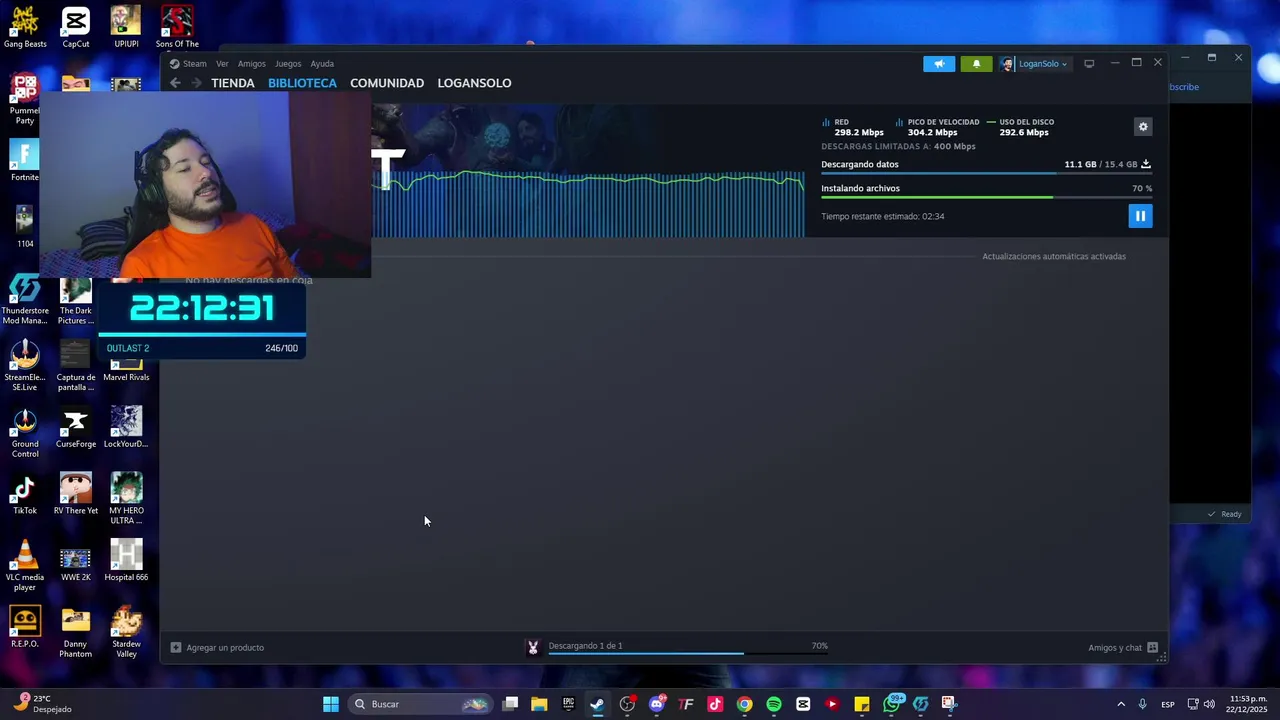The image size is (1280, 720).
Task: Open Sticky Notes from taskbar
Action: [862, 704]
